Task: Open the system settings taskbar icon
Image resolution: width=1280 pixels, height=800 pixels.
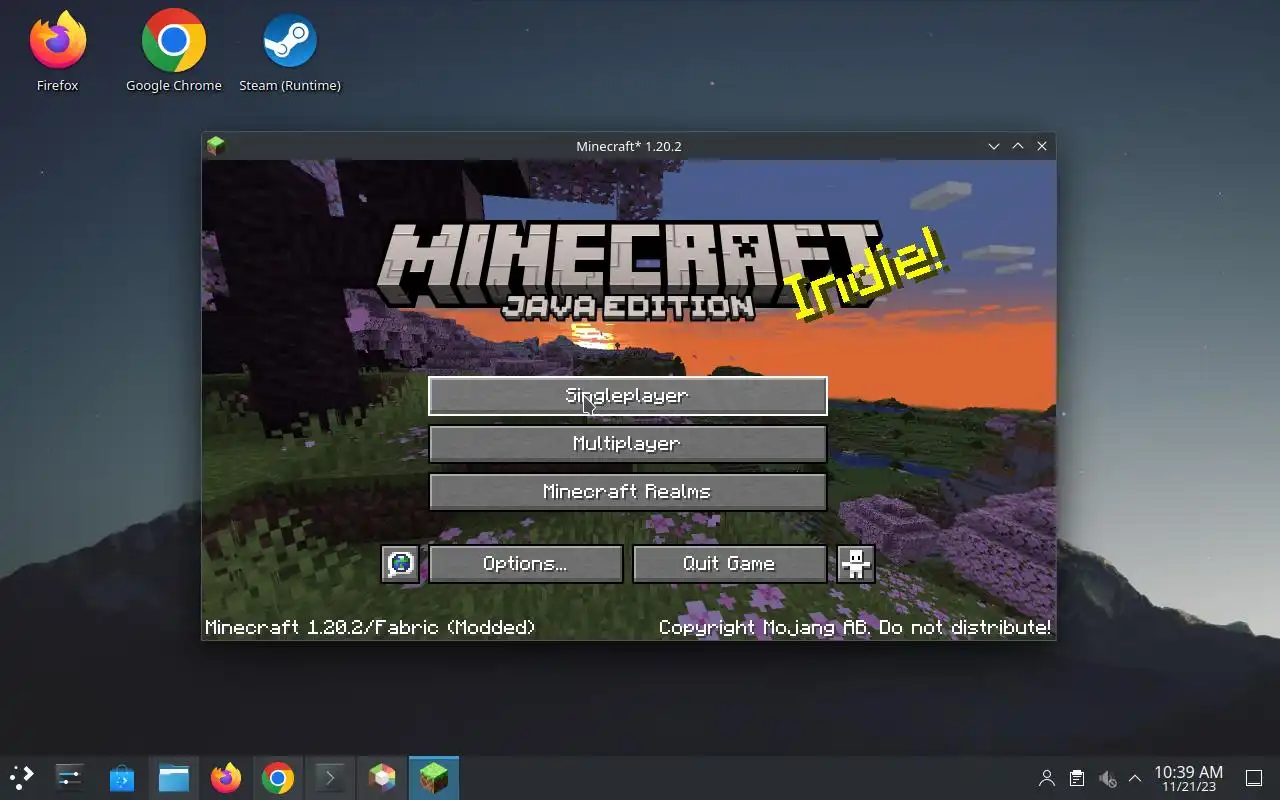Action: tap(70, 777)
